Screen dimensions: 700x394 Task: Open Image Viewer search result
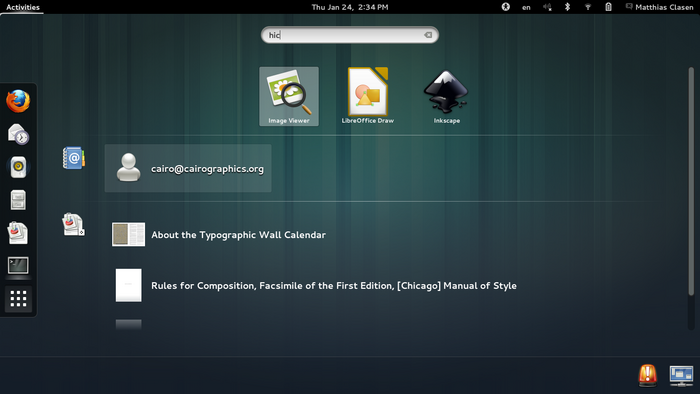pos(289,96)
